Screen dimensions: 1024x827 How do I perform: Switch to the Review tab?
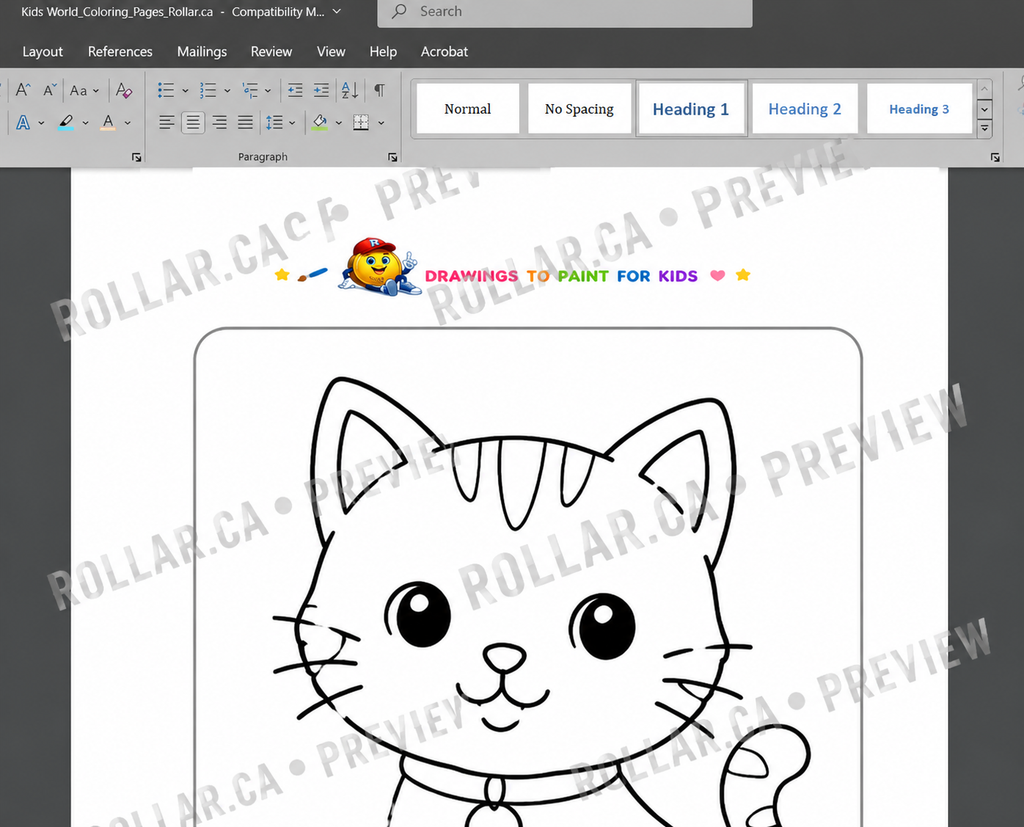[271, 52]
